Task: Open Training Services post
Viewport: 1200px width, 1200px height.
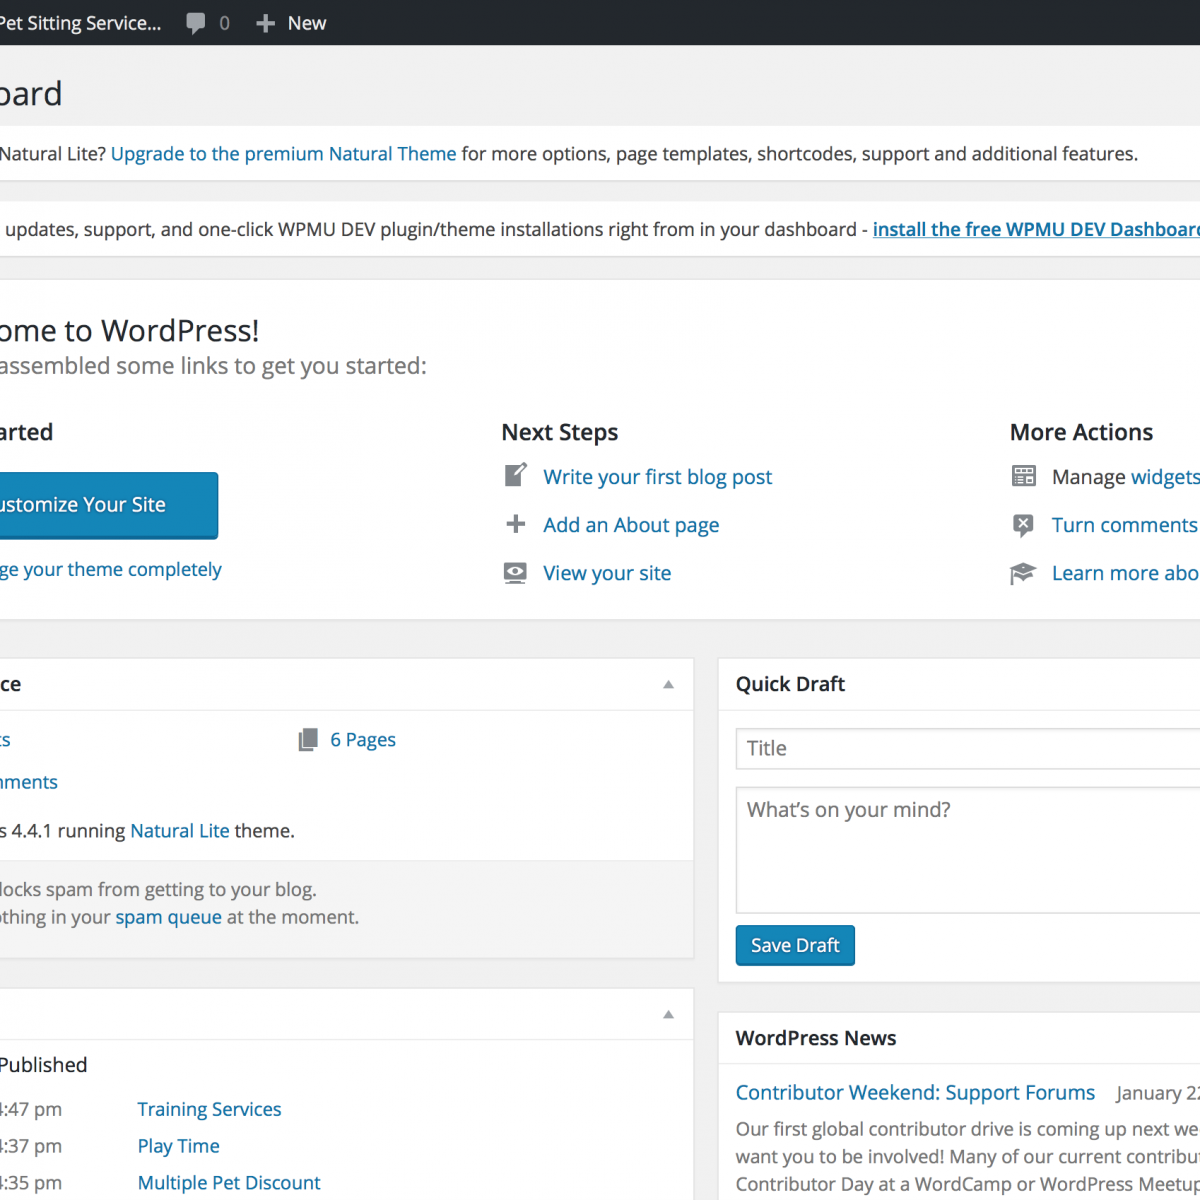Action: [209, 1109]
